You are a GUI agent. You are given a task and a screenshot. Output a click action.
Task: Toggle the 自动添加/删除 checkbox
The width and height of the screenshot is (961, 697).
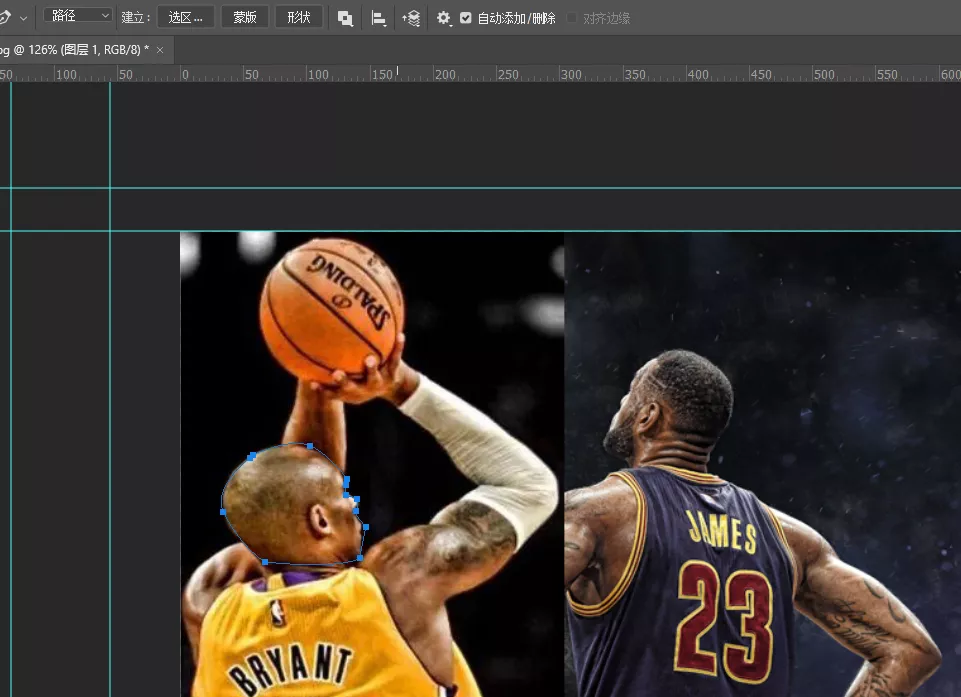click(x=466, y=18)
